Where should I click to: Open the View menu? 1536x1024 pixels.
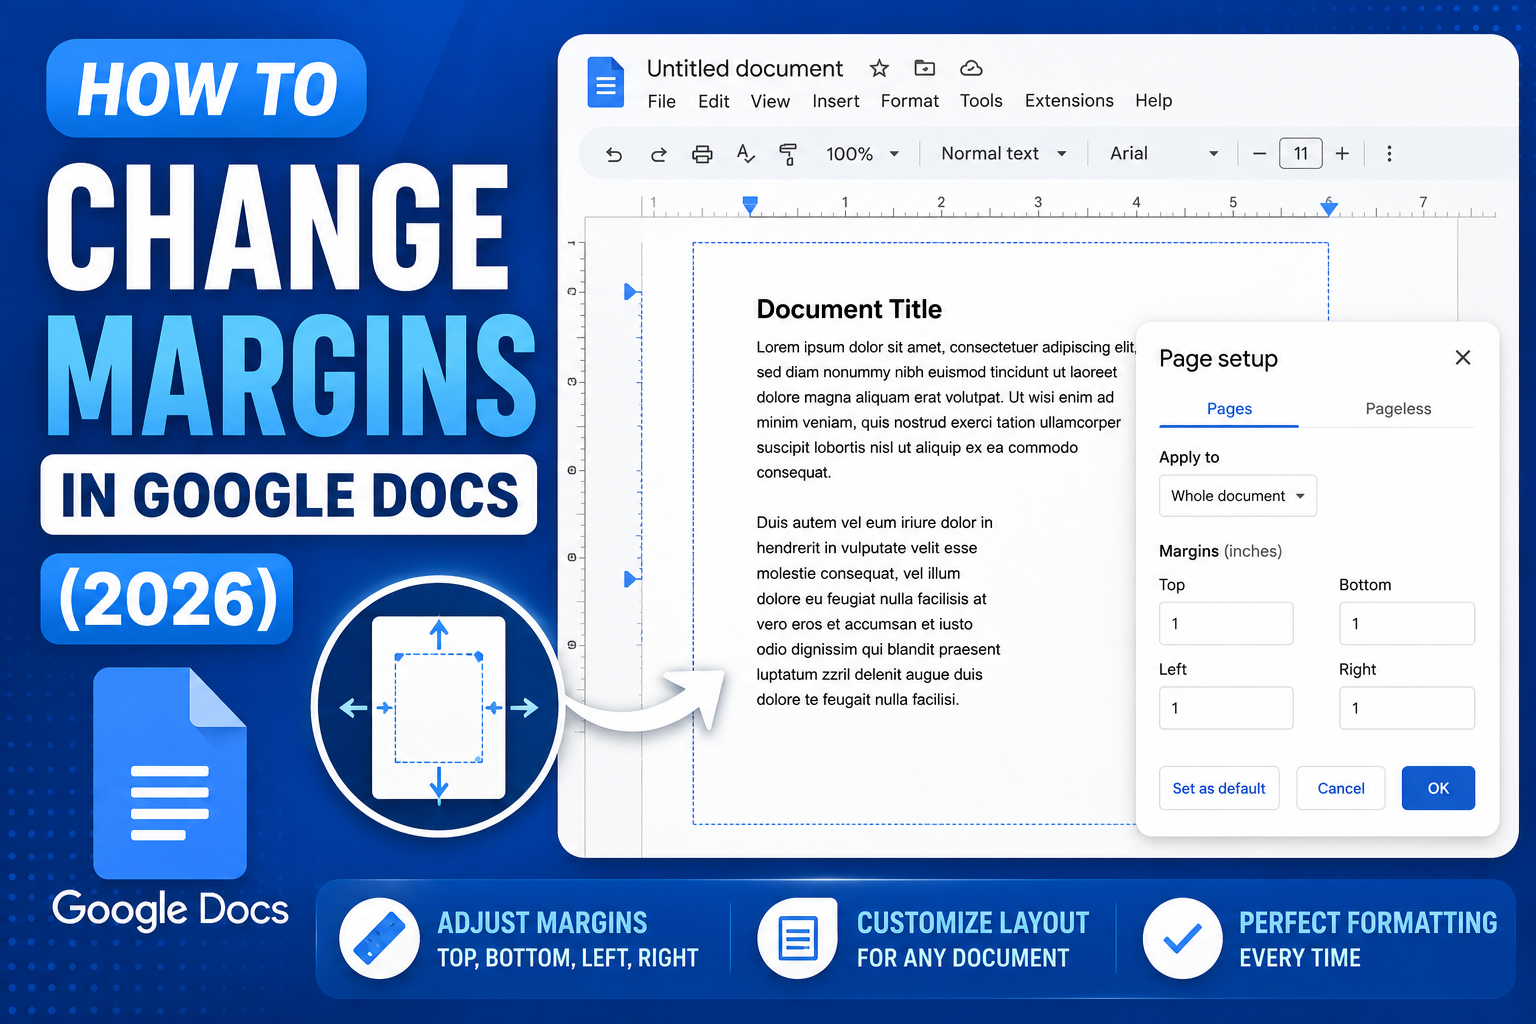pyautogui.click(x=770, y=101)
